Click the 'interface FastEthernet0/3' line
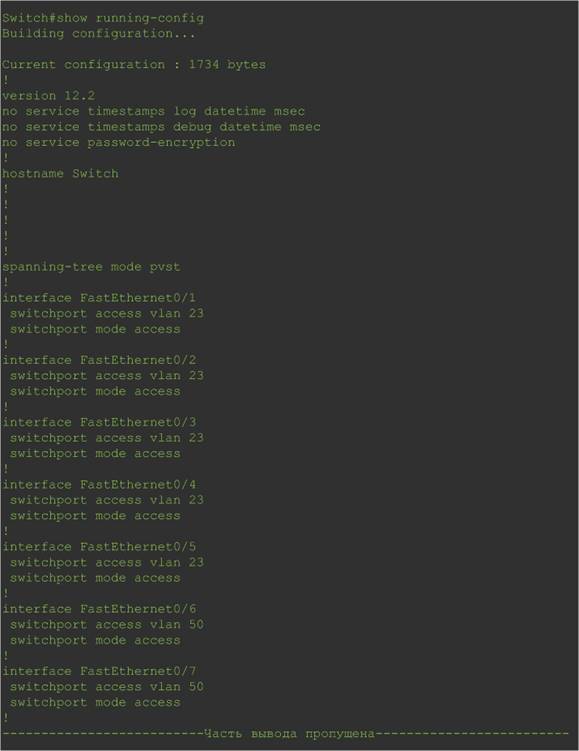 click(x=99, y=422)
